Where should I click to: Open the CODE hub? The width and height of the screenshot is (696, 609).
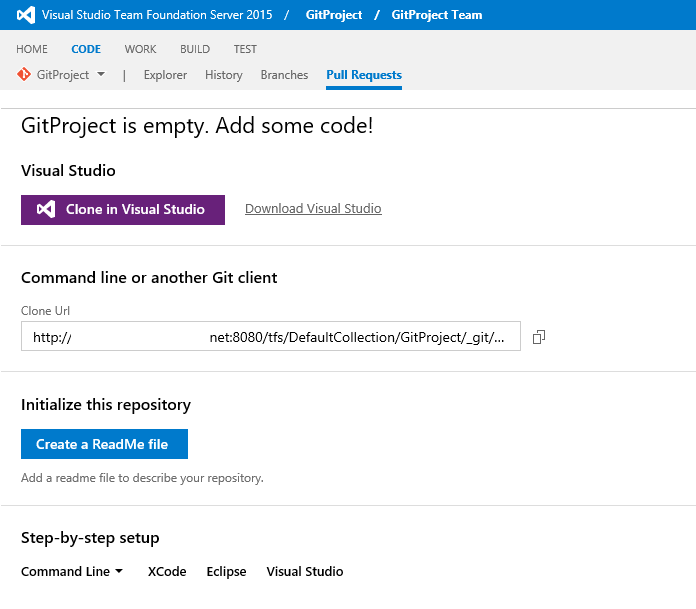tap(86, 49)
